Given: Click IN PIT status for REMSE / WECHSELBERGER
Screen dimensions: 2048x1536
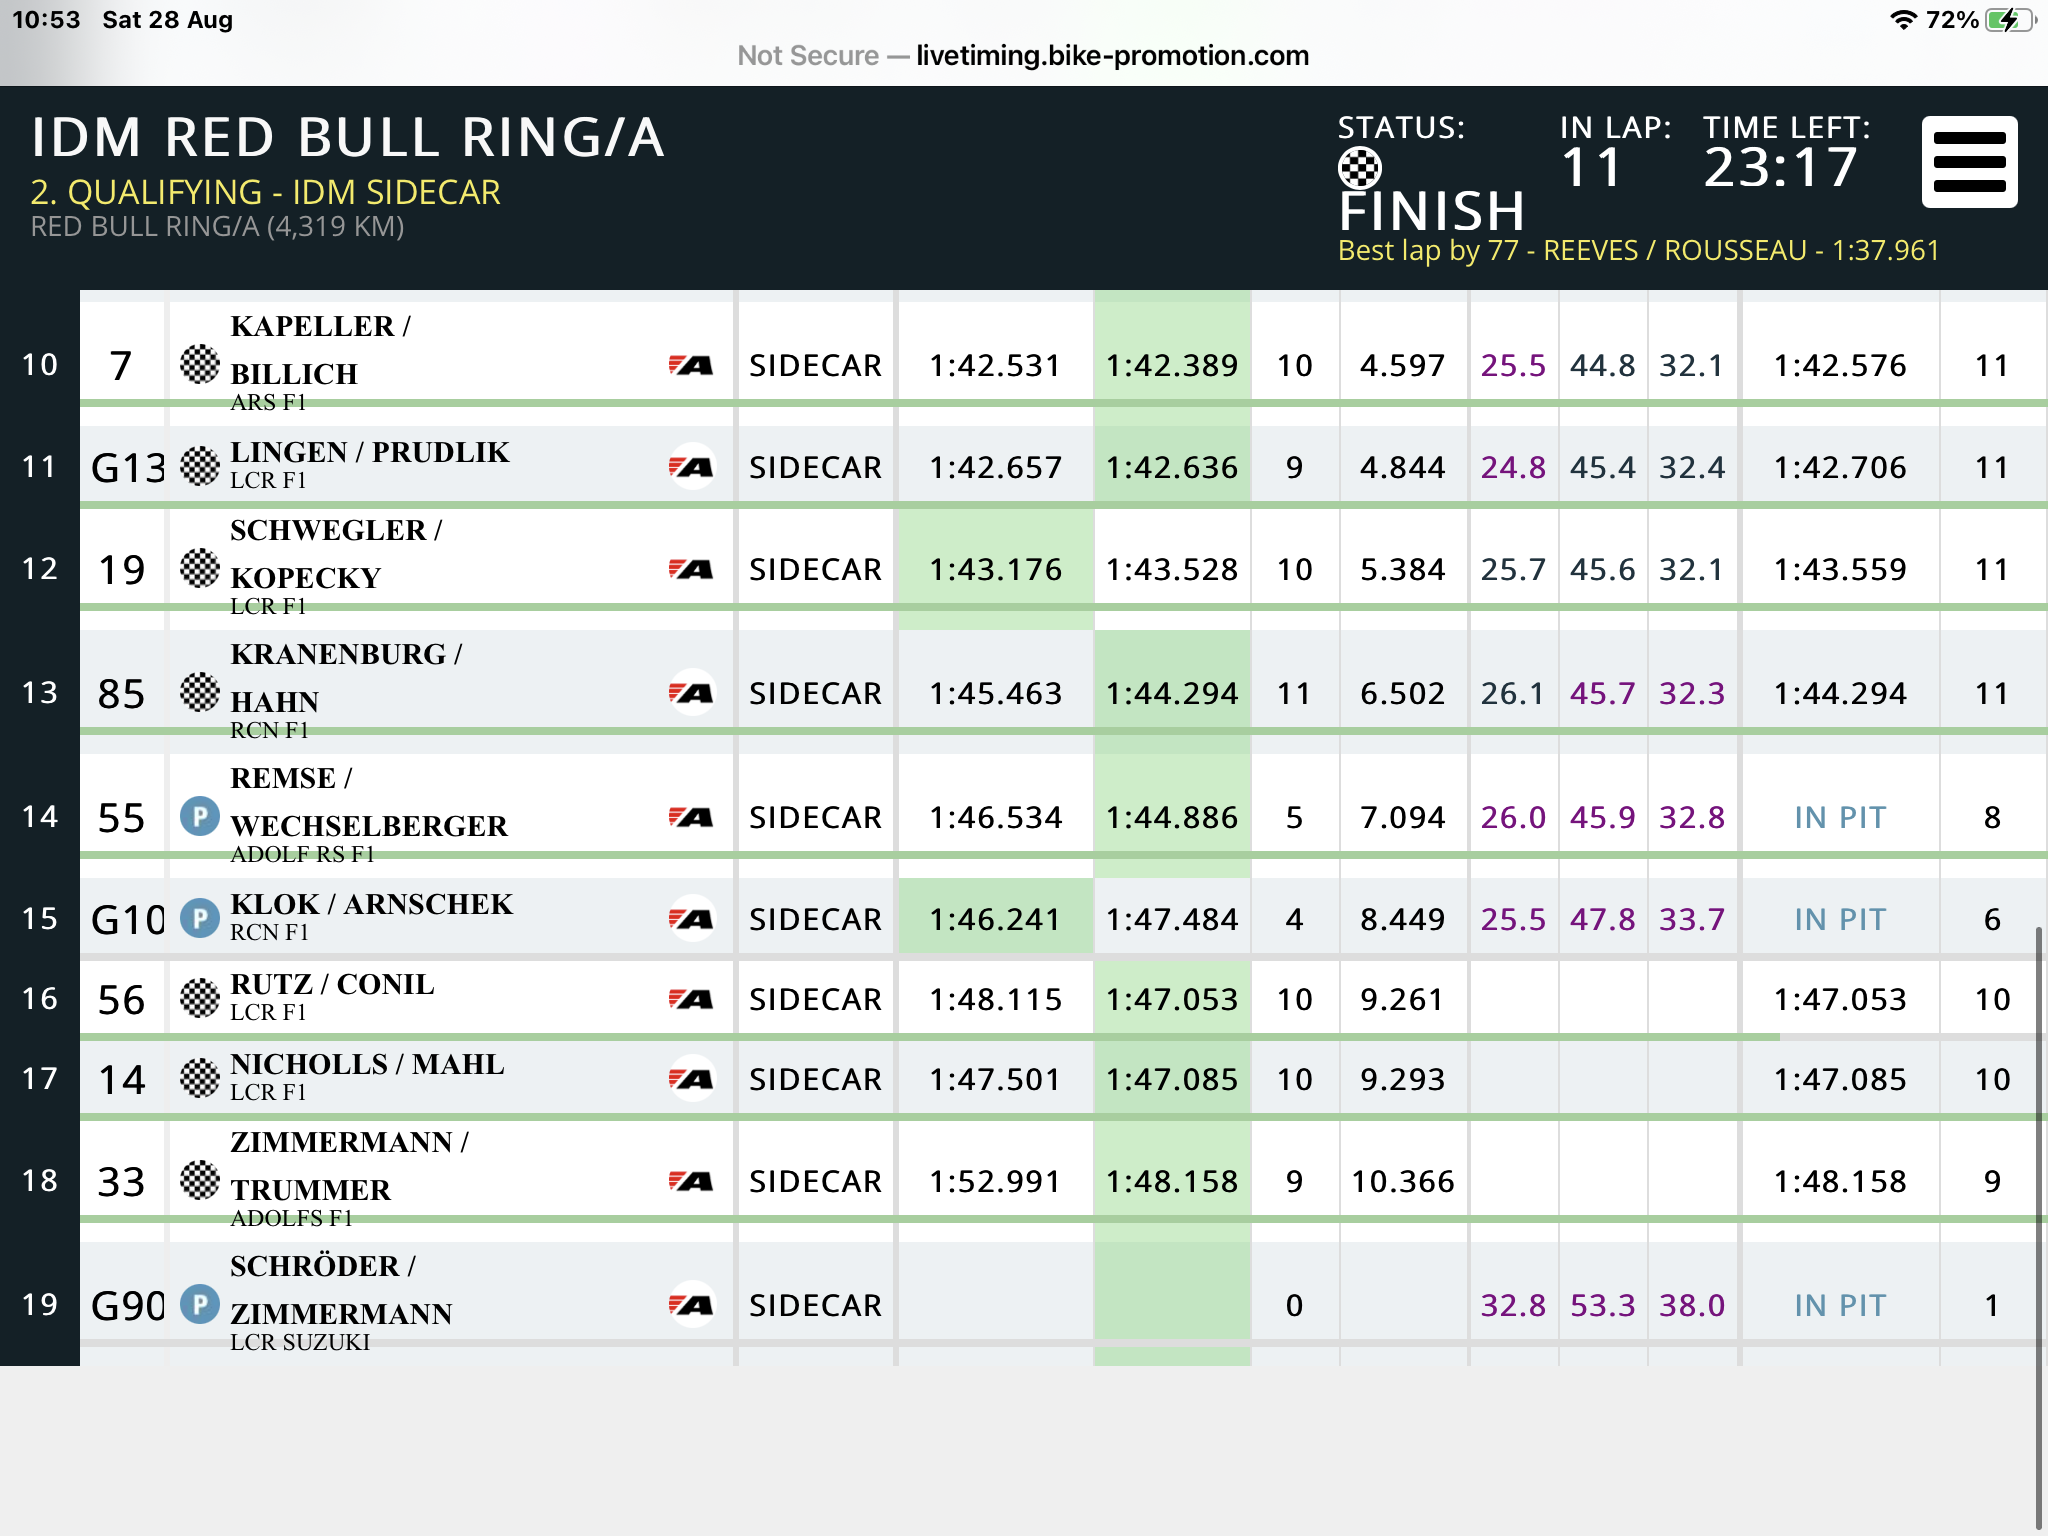Looking at the screenshot, I should (1840, 817).
